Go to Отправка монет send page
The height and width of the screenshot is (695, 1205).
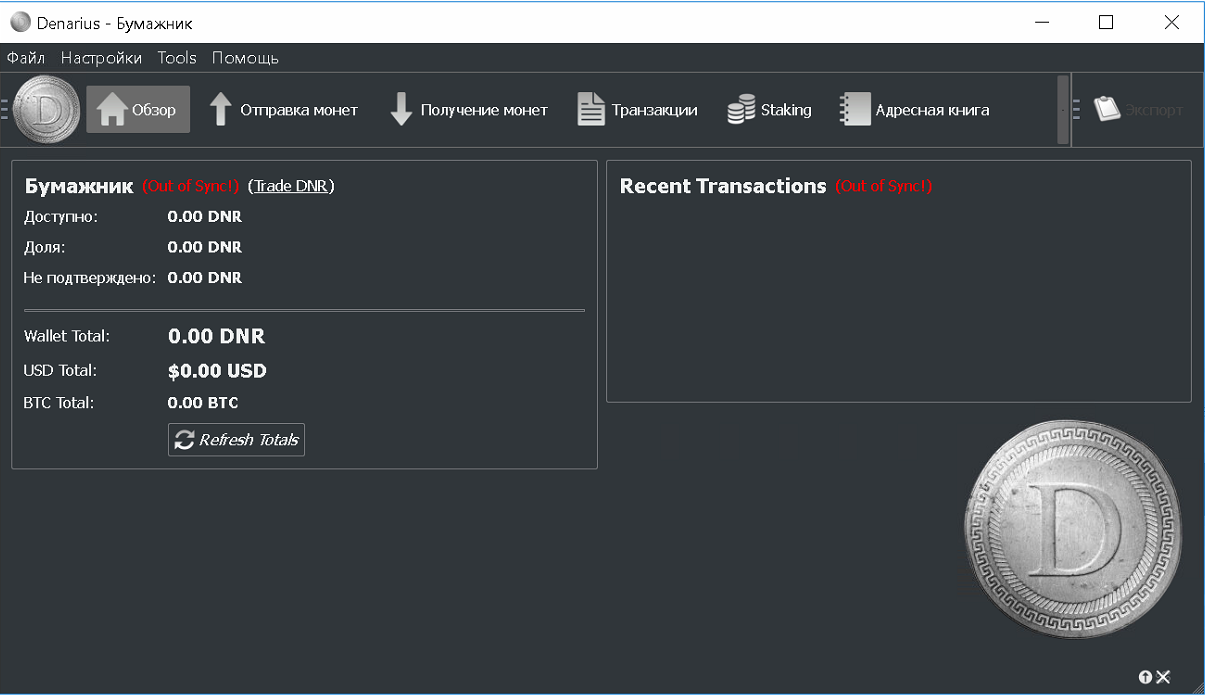pyautogui.click(x=283, y=110)
